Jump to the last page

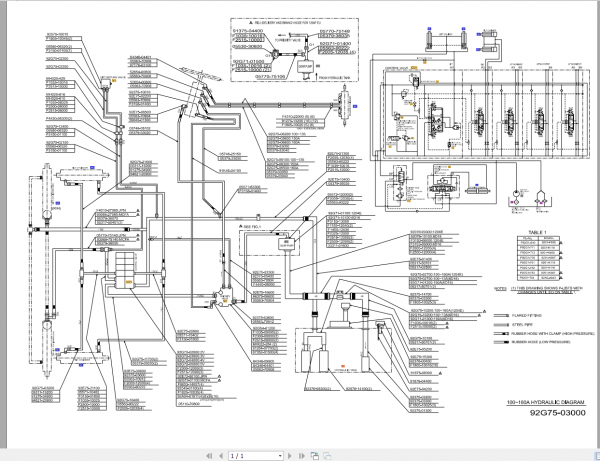pyautogui.click(x=299, y=454)
